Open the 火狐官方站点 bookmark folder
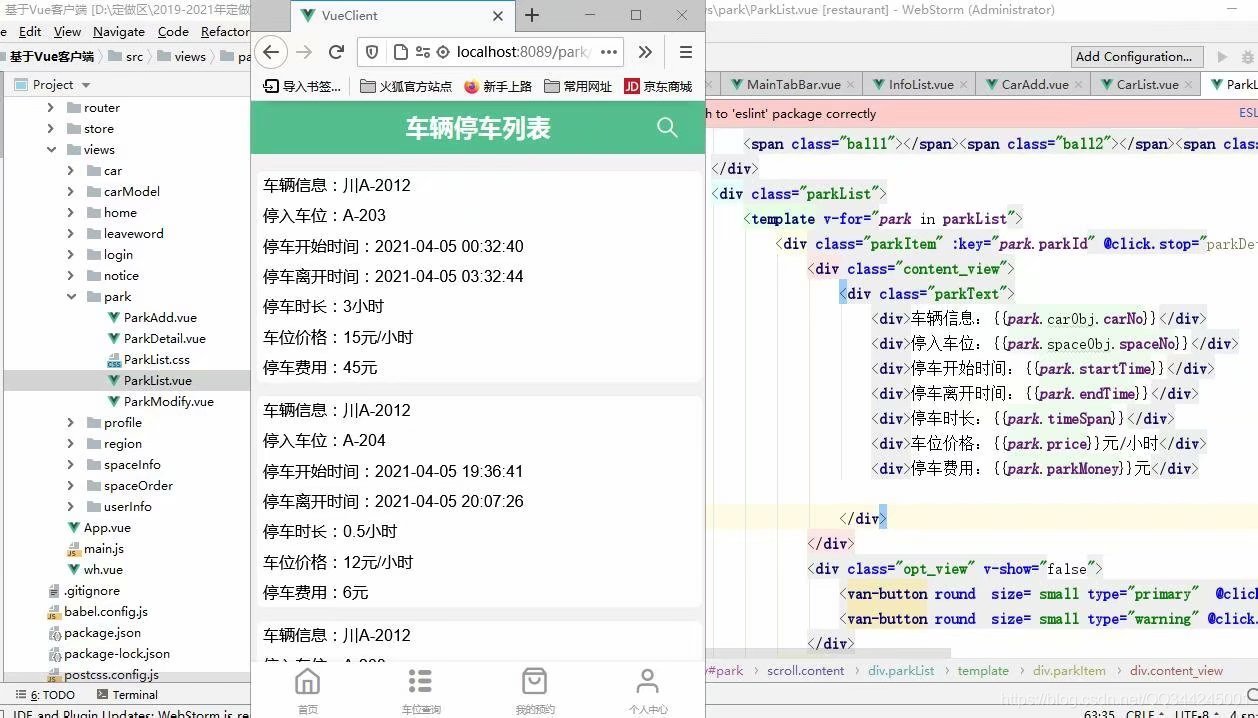 406,86
